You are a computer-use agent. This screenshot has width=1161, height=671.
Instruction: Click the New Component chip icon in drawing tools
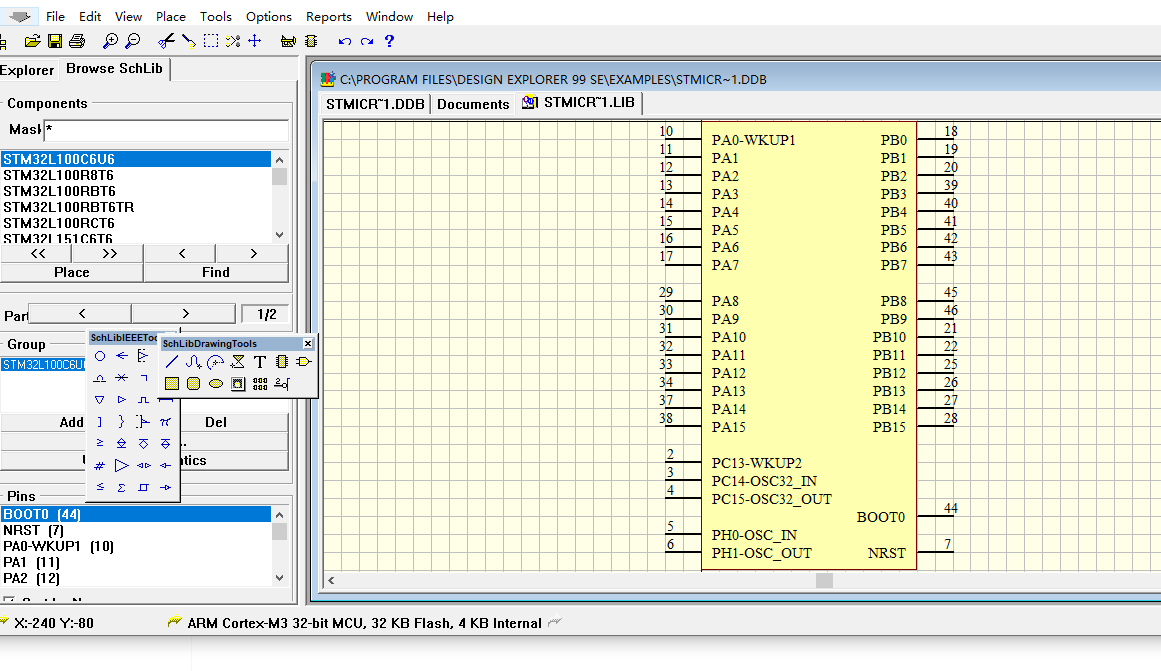[281, 361]
